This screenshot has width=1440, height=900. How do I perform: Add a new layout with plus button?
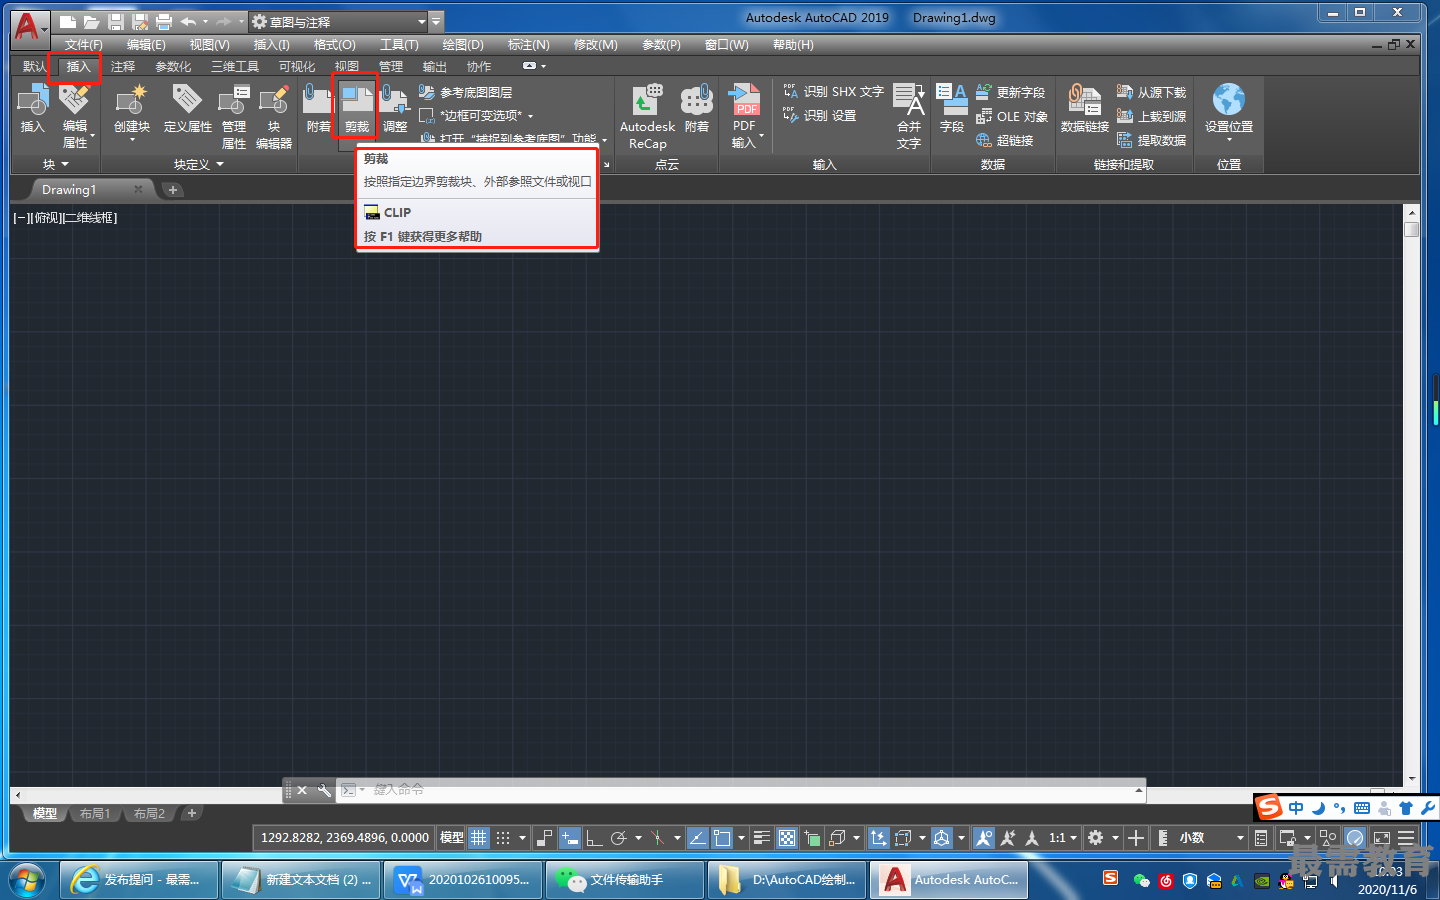[192, 813]
